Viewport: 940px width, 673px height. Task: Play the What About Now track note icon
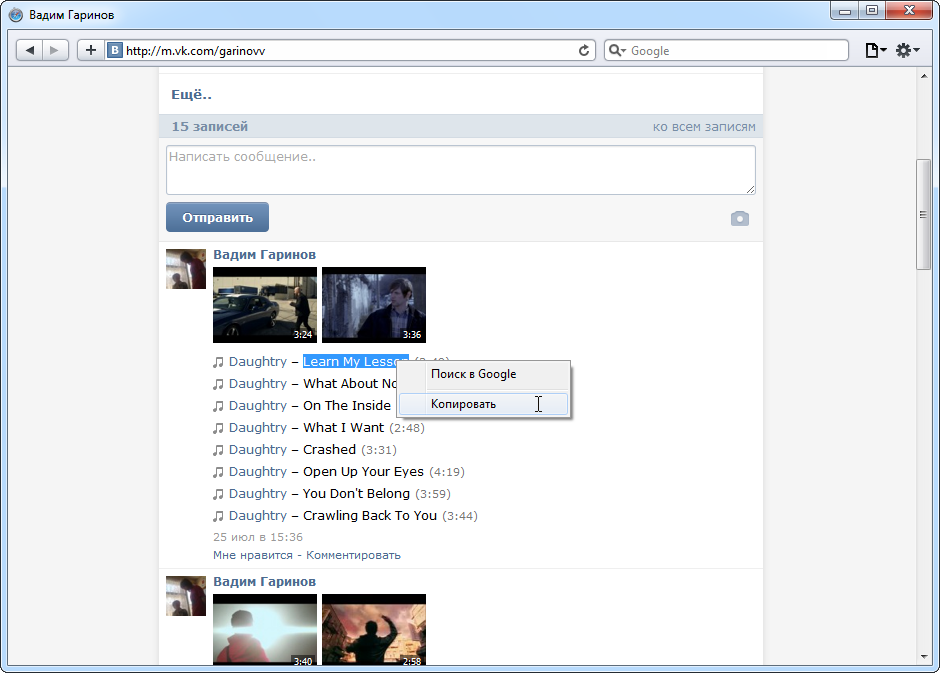pyautogui.click(x=218, y=384)
